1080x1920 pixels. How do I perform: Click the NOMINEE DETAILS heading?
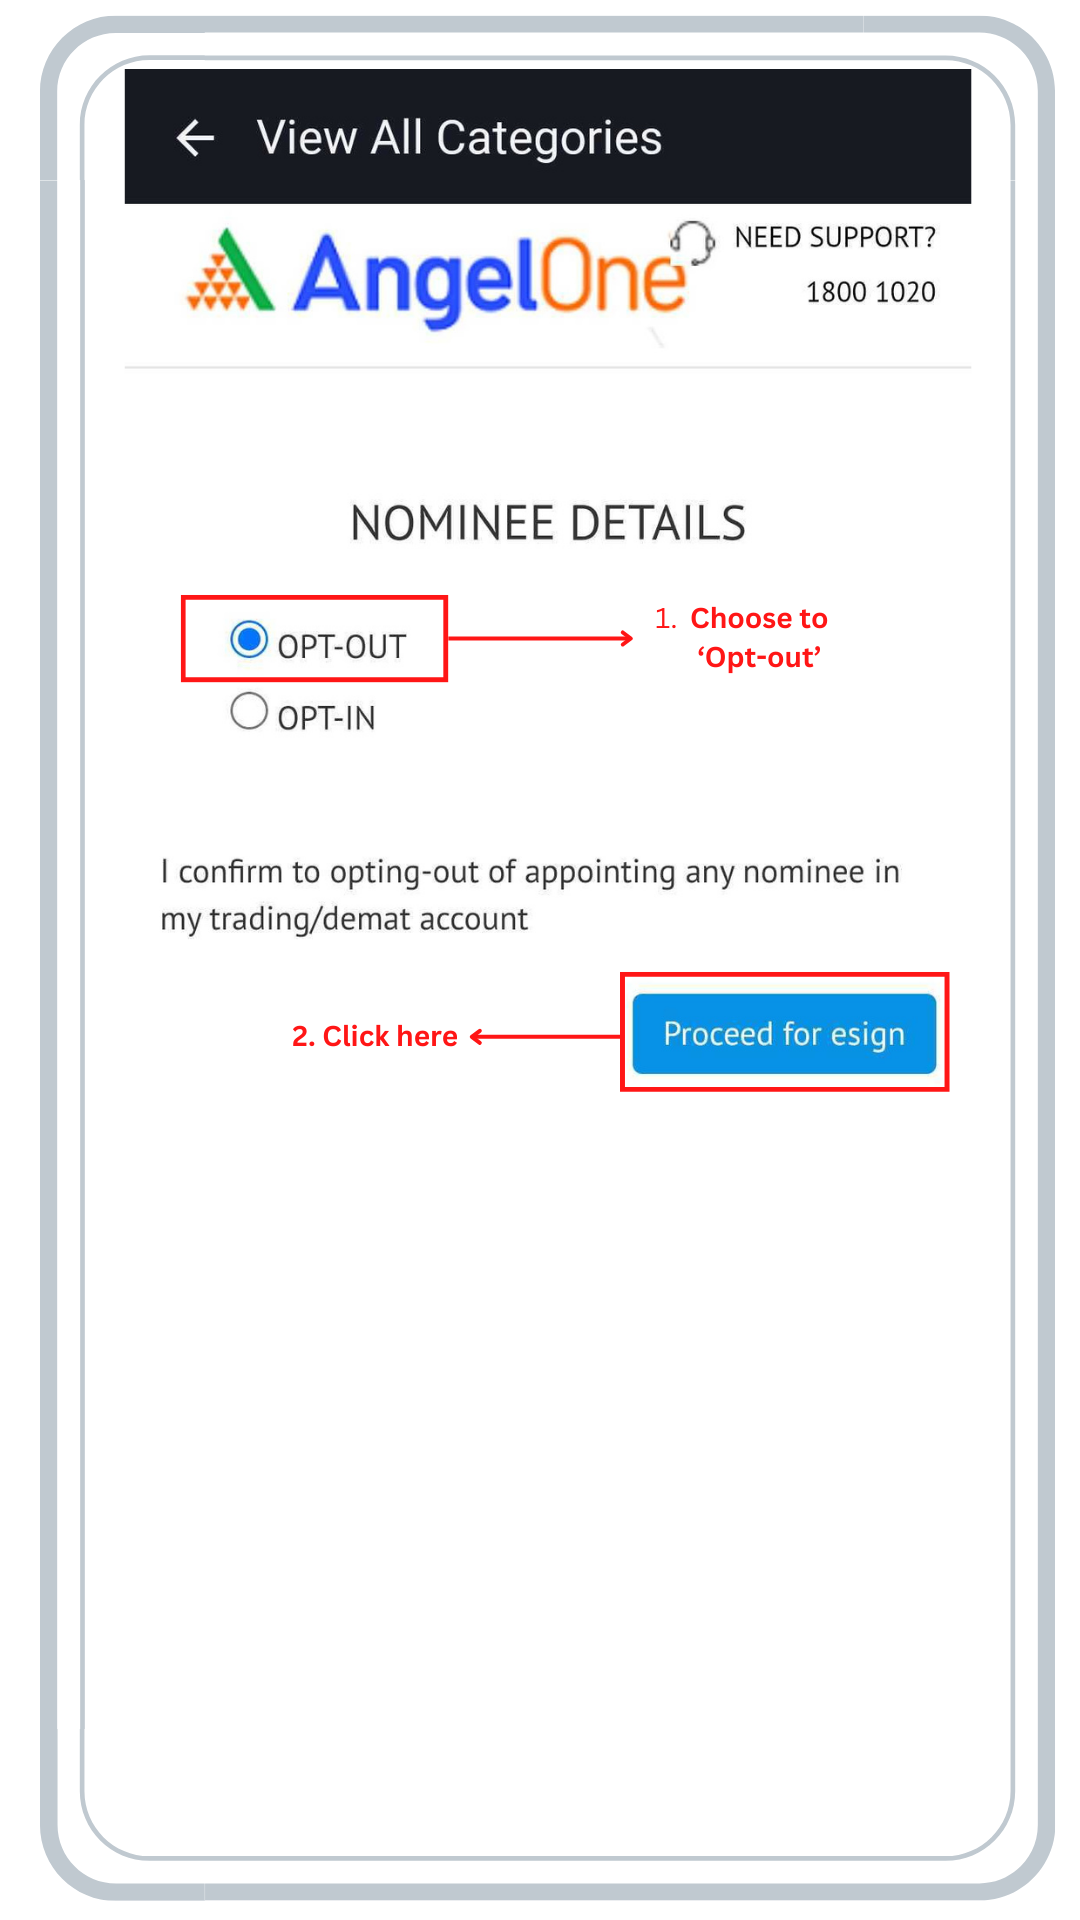(x=548, y=523)
